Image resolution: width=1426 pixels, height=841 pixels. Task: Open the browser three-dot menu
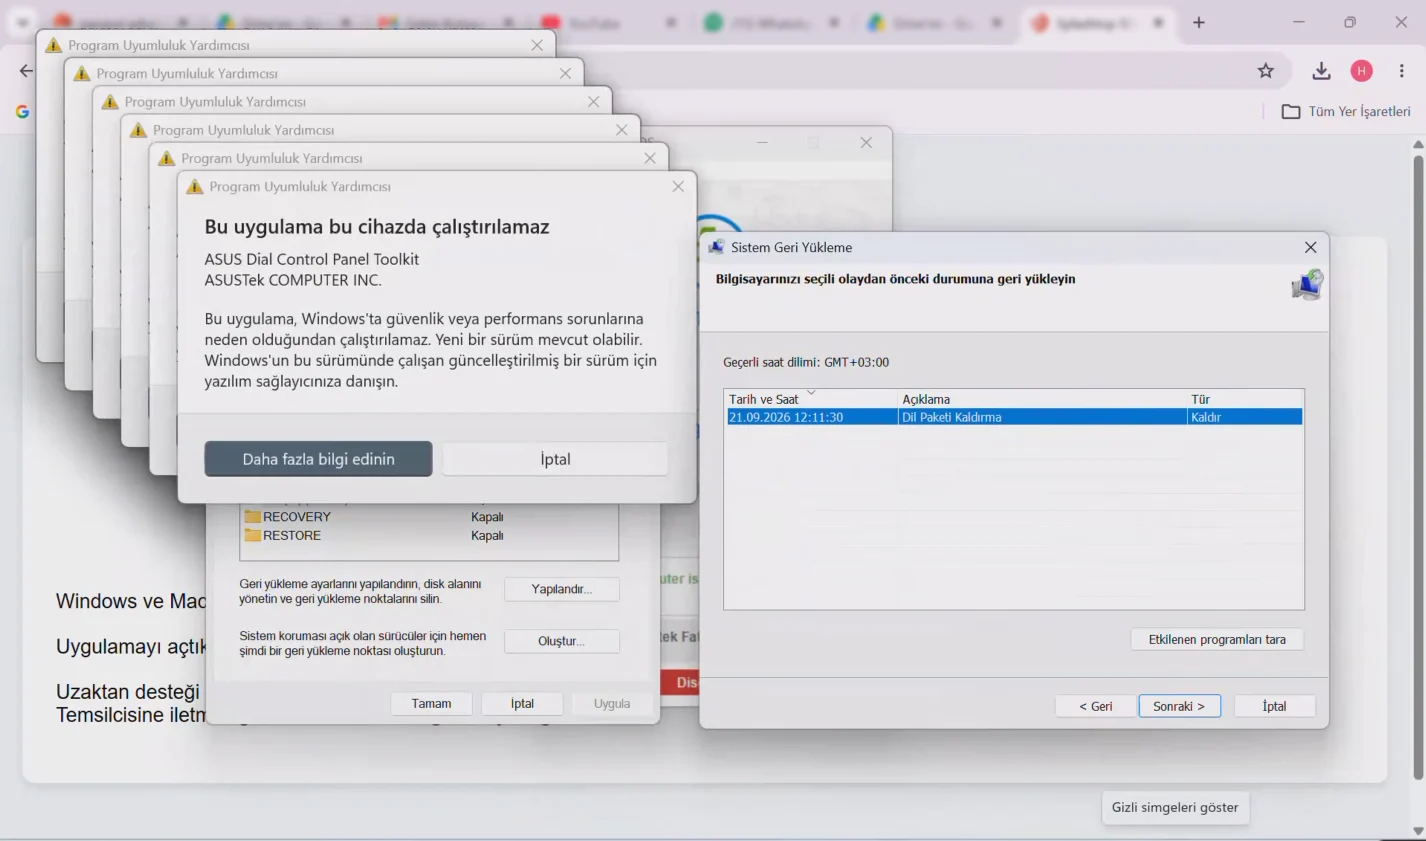1401,71
